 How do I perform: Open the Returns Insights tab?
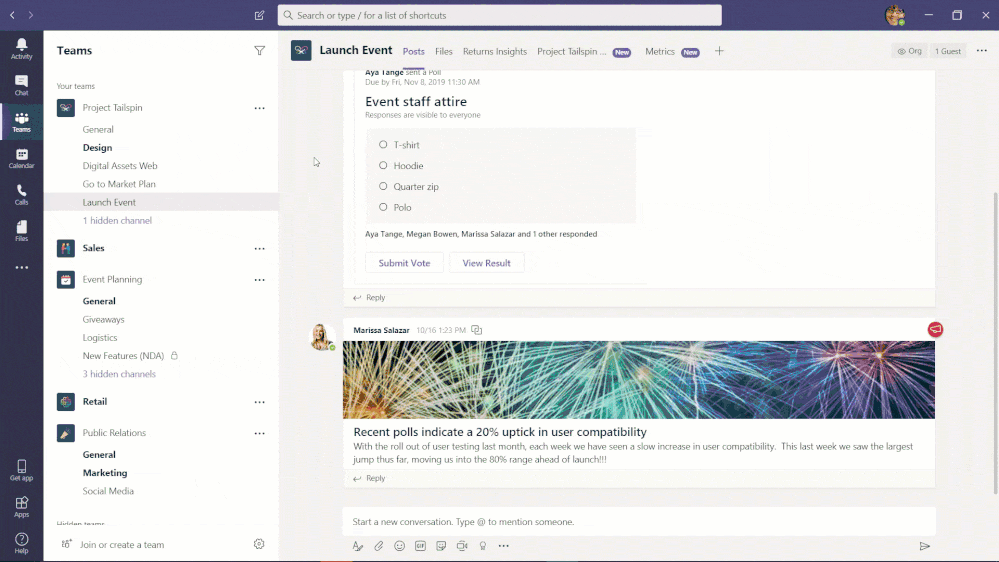point(495,52)
